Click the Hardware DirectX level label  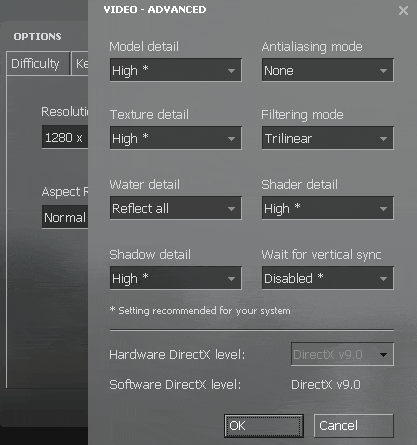click(177, 354)
